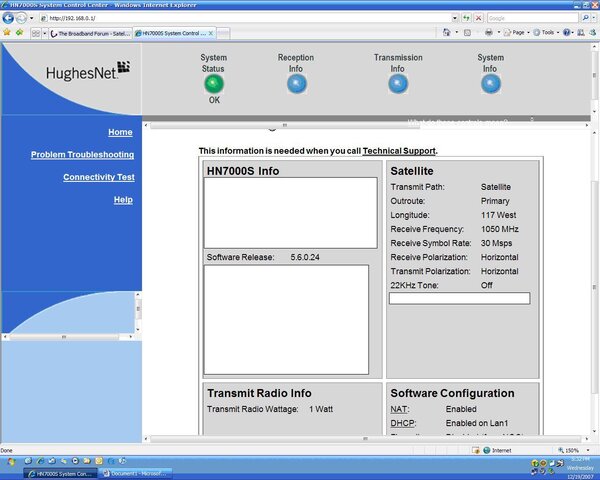Click the Internet zone globe in status bar

coord(486,451)
